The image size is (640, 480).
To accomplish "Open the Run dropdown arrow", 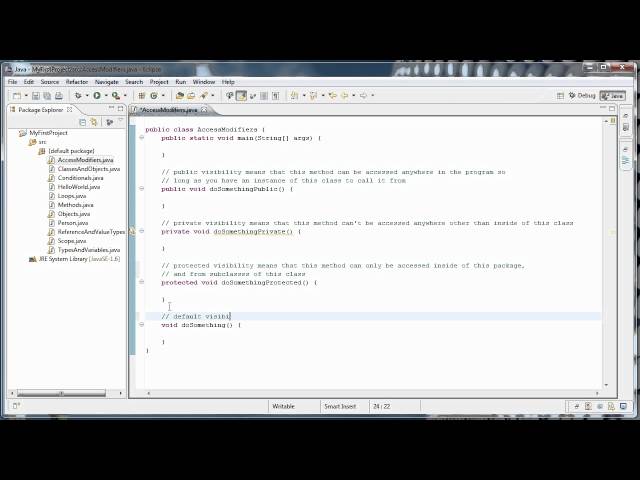I will (106, 96).
